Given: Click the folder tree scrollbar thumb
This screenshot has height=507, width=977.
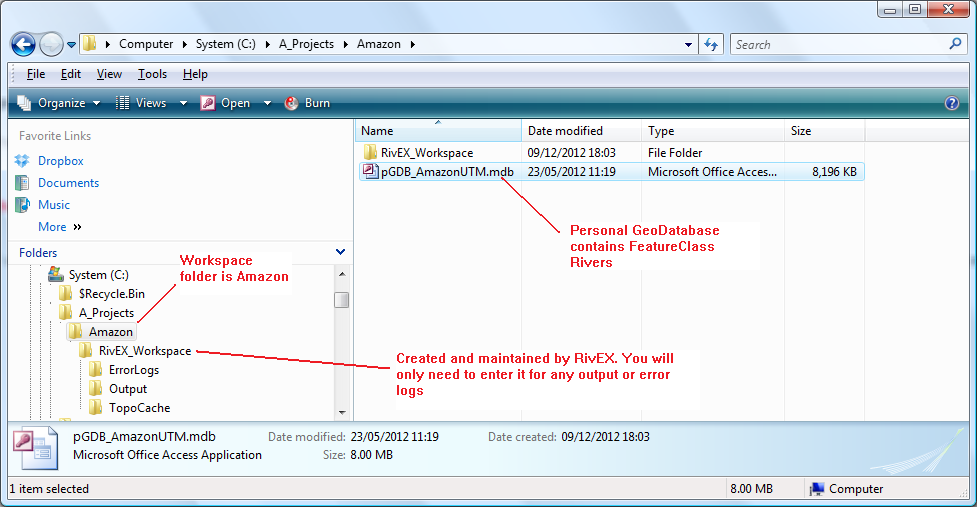Looking at the screenshot, I should 341,300.
